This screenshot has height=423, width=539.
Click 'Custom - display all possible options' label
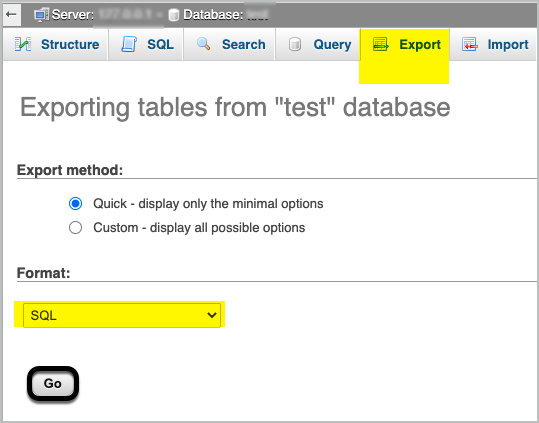click(199, 228)
